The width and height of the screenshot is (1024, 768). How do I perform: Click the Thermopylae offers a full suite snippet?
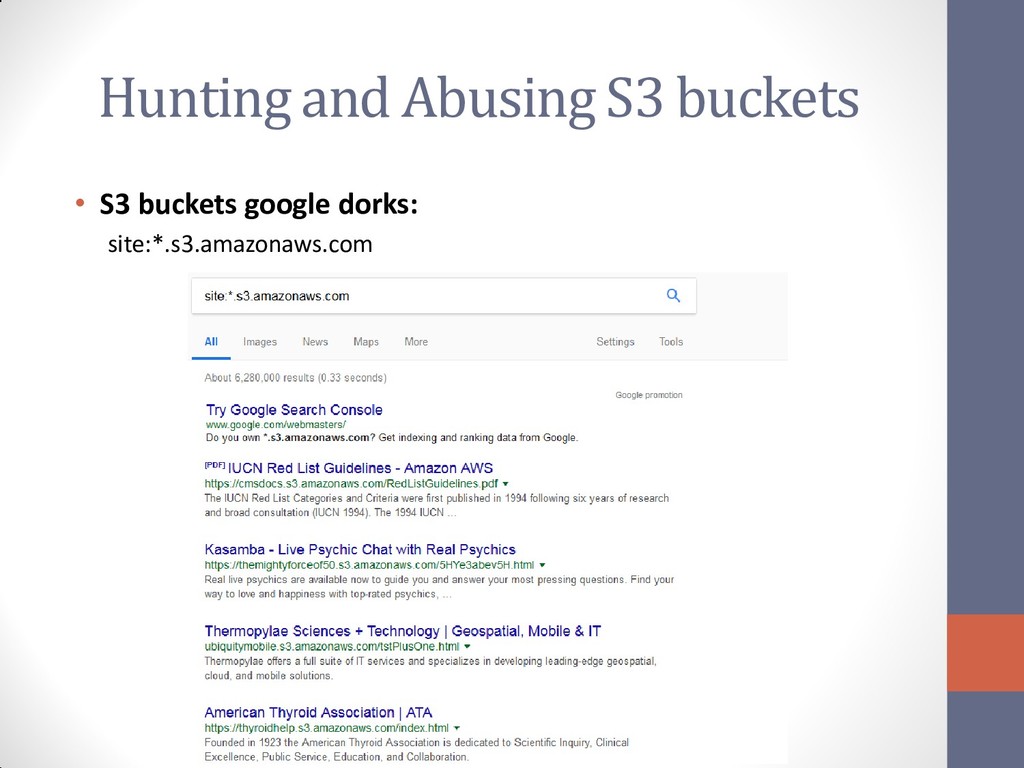[430, 668]
